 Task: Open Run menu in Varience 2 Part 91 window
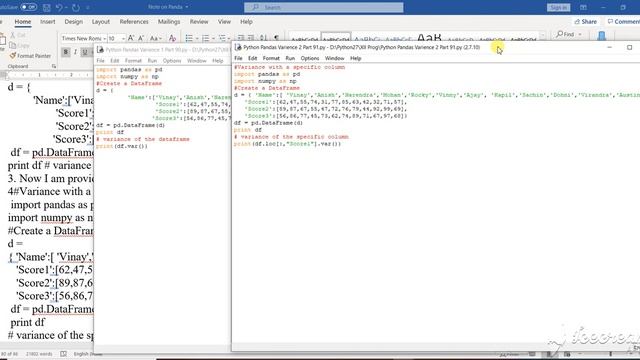pos(290,58)
